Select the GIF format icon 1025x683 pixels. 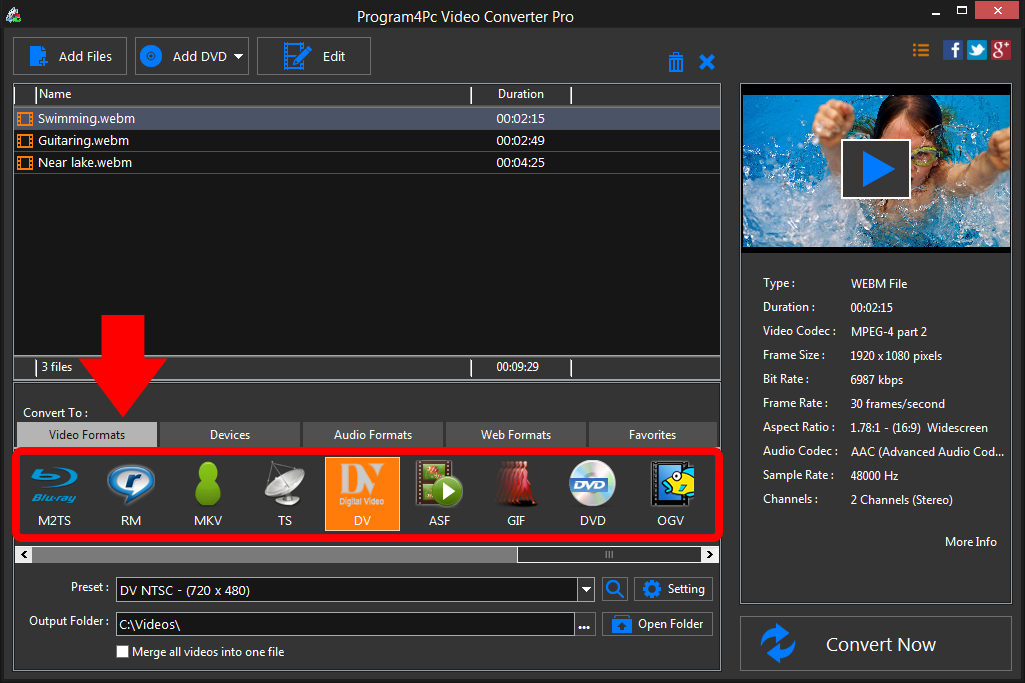coord(516,493)
